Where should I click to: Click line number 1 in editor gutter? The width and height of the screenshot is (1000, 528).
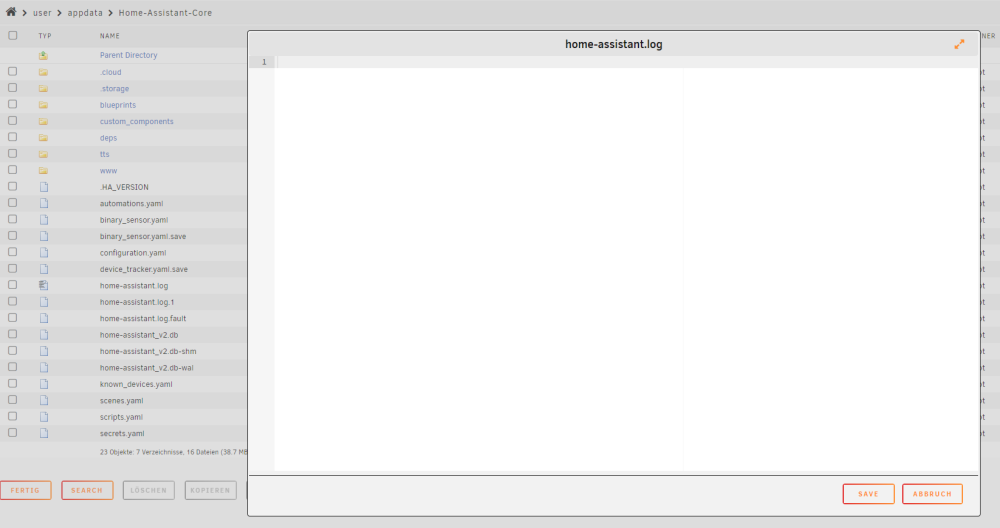point(263,62)
